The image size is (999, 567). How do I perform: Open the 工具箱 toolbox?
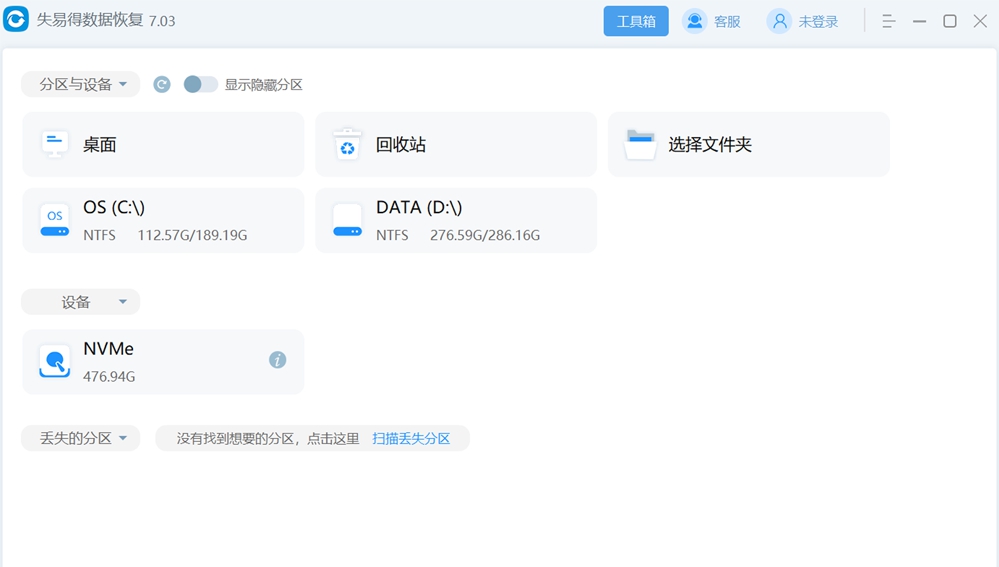click(x=636, y=21)
